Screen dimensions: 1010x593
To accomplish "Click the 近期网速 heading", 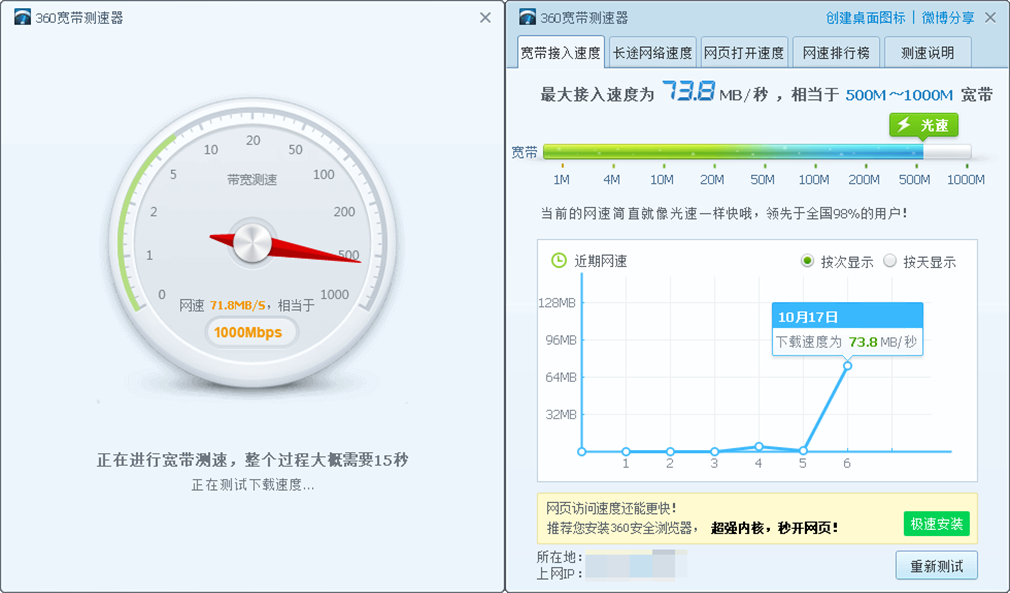I will pos(600,261).
